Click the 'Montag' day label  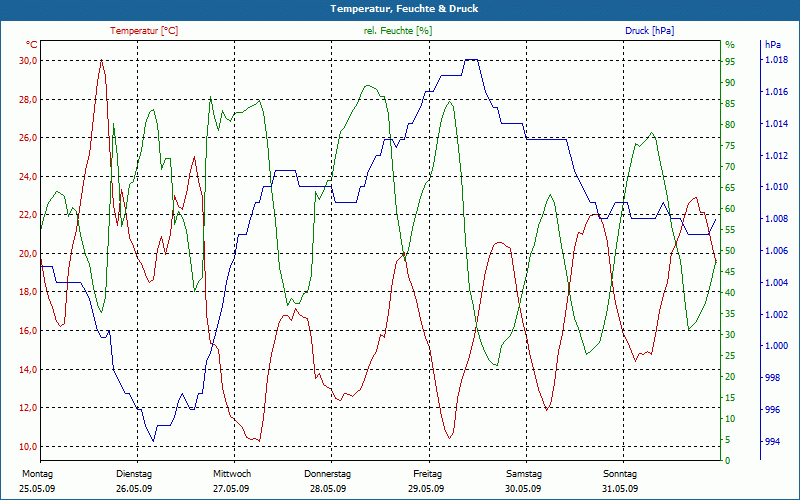[37, 474]
